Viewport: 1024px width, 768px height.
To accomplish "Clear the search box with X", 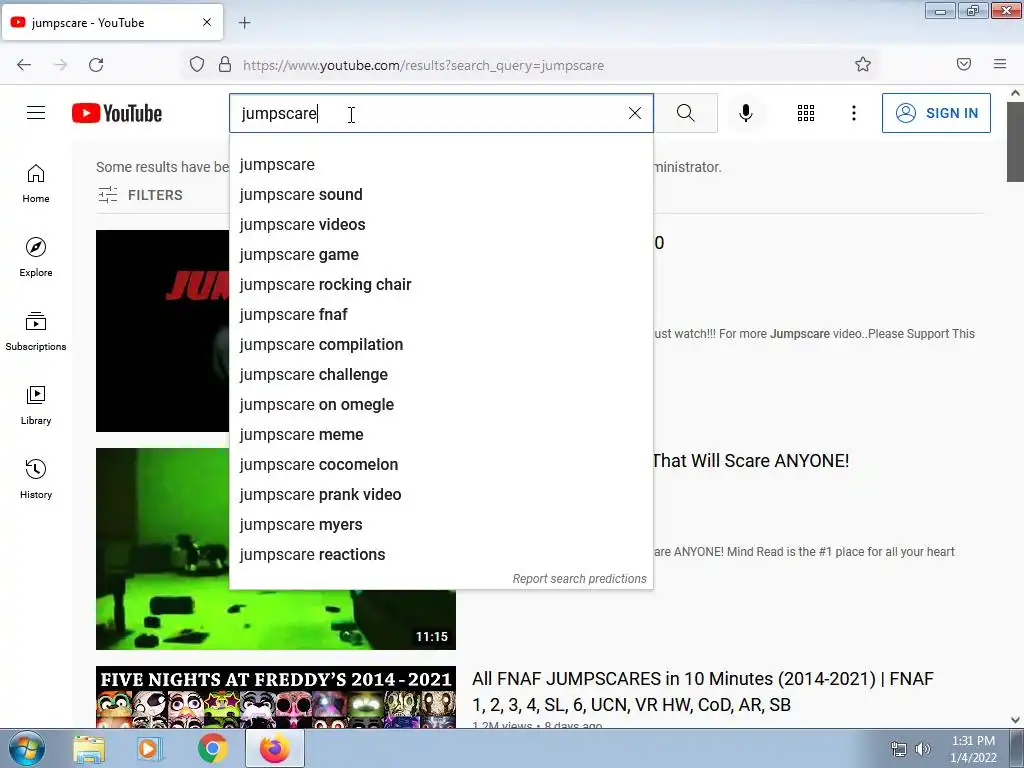I will [635, 113].
